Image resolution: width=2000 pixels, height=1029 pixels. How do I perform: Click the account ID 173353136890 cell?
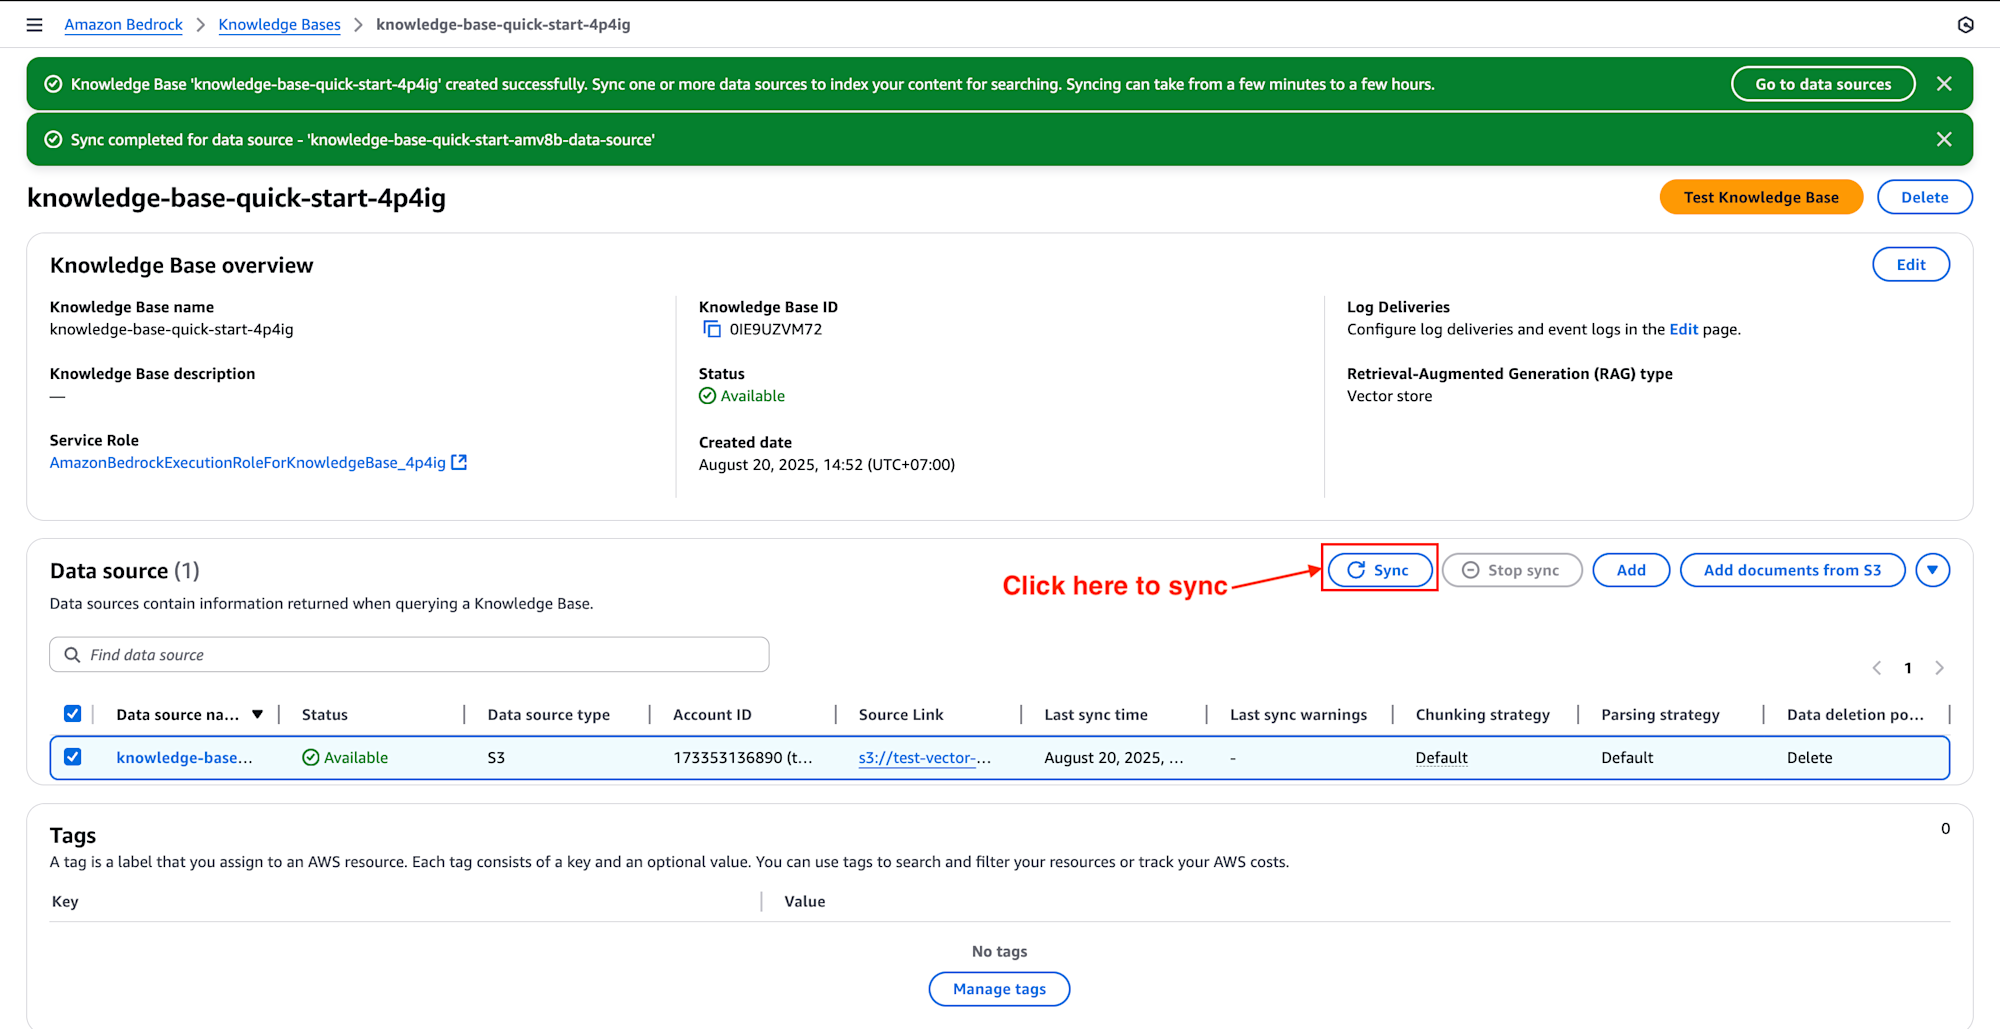pyautogui.click(x=743, y=758)
